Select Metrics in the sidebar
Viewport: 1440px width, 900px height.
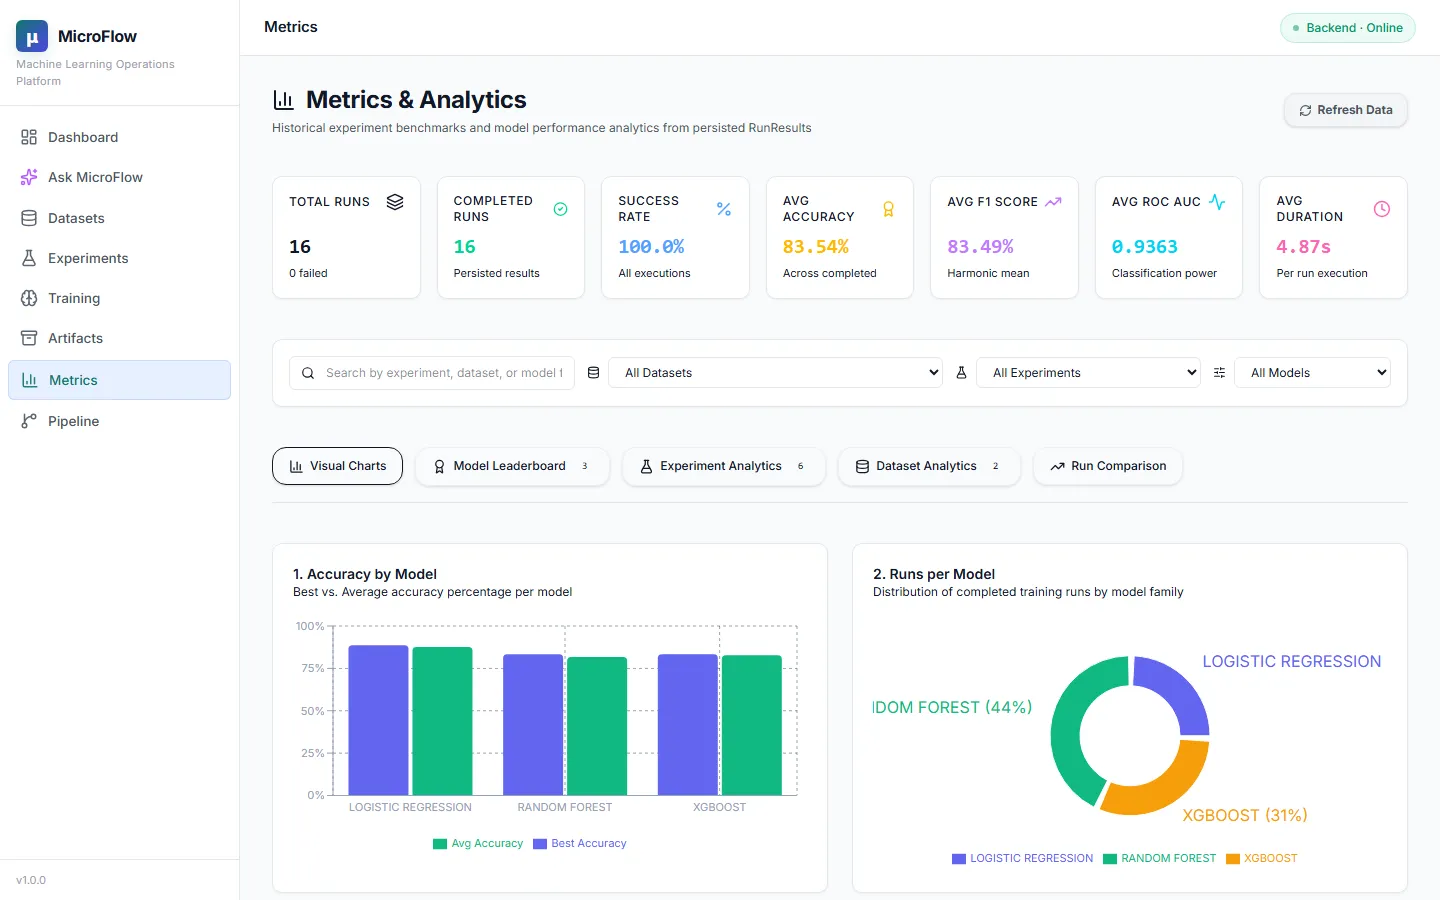tap(119, 380)
